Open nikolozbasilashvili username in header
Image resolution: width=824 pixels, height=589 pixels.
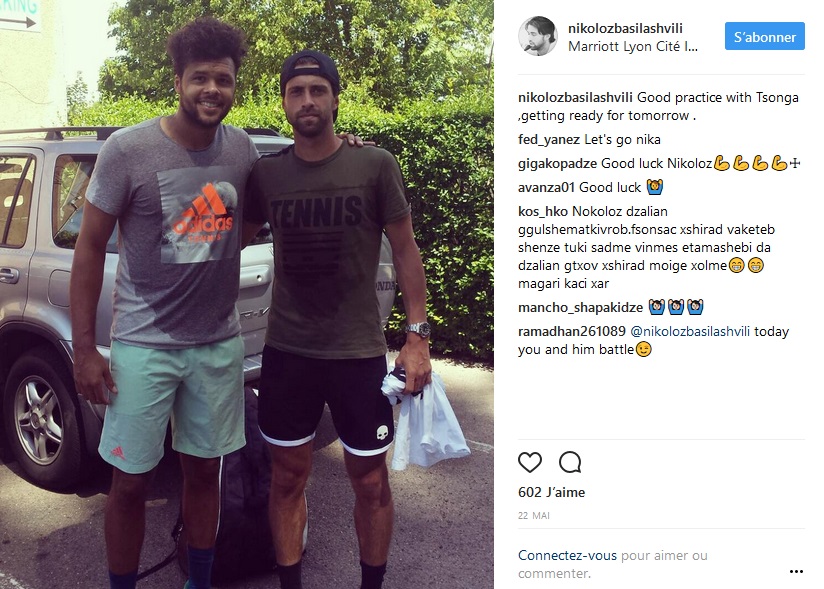tap(625, 28)
